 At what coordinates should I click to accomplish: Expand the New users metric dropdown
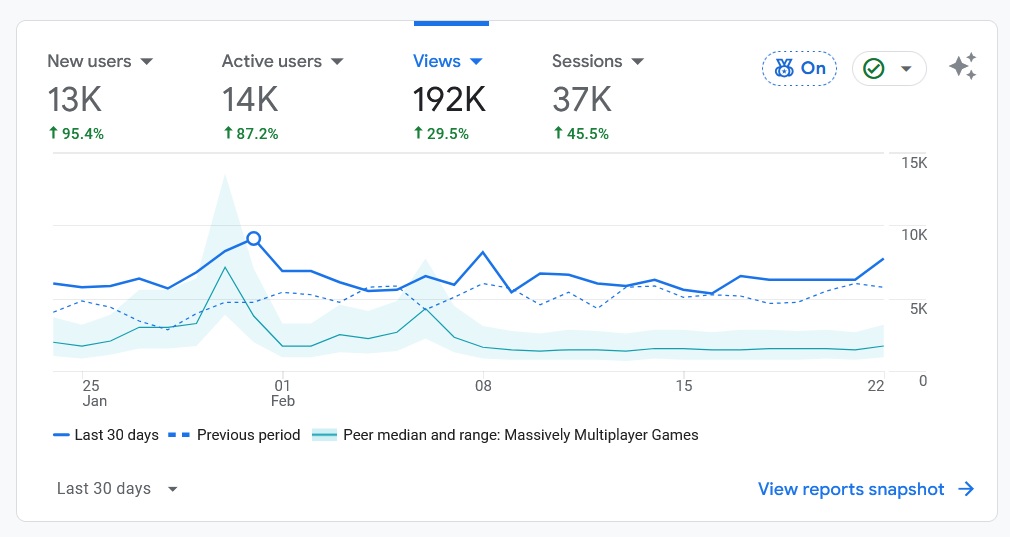(x=147, y=62)
